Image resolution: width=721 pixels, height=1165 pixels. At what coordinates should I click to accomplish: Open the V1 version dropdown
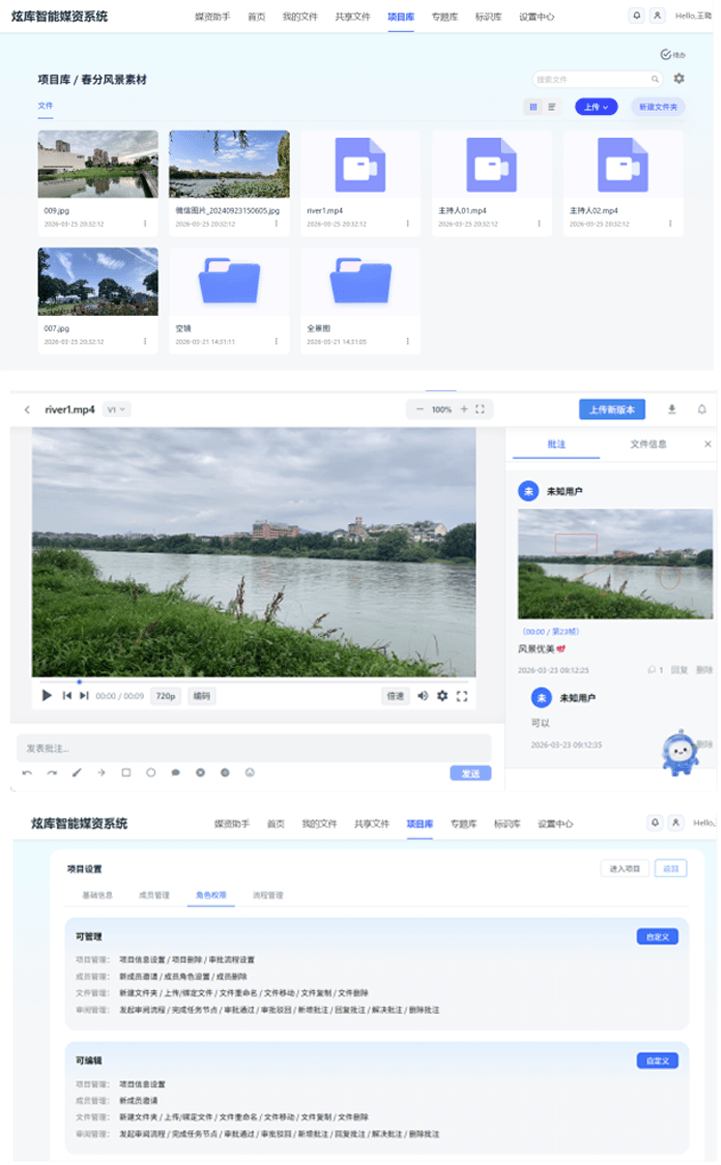point(116,409)
